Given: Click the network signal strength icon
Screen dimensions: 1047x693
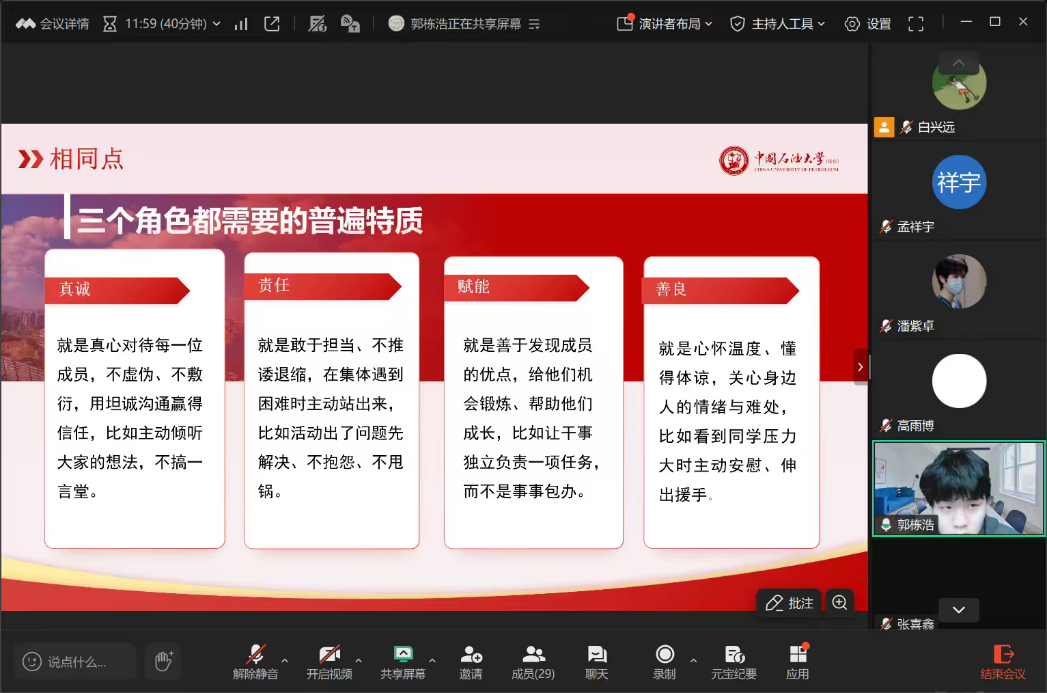Looking at the screenshot, I should point(241,23).
